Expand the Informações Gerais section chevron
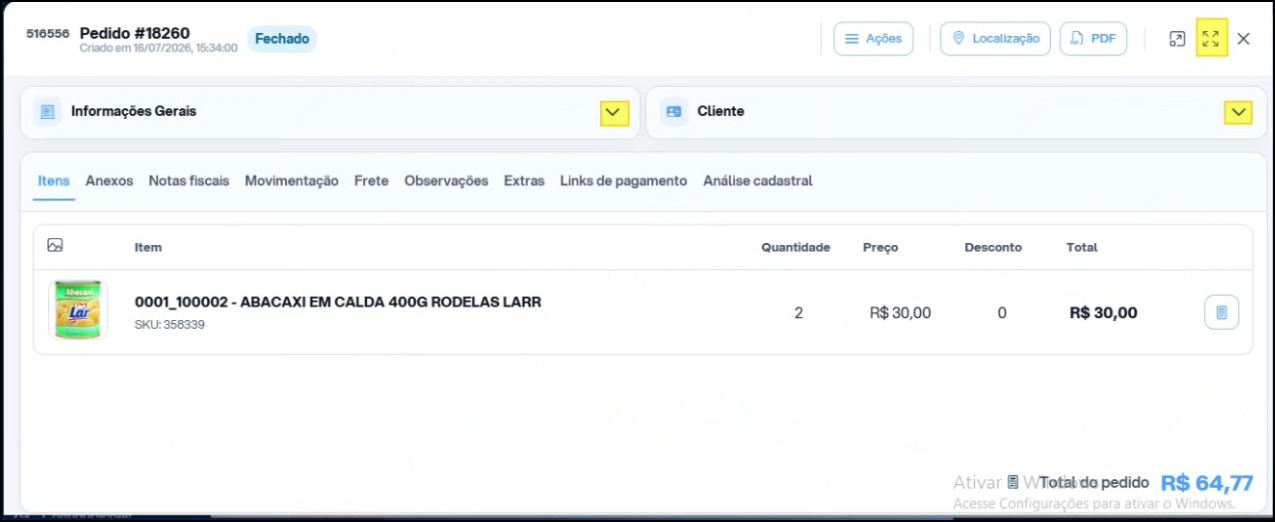The height and width of the screenshot is (522, 1275). [614, 112]
